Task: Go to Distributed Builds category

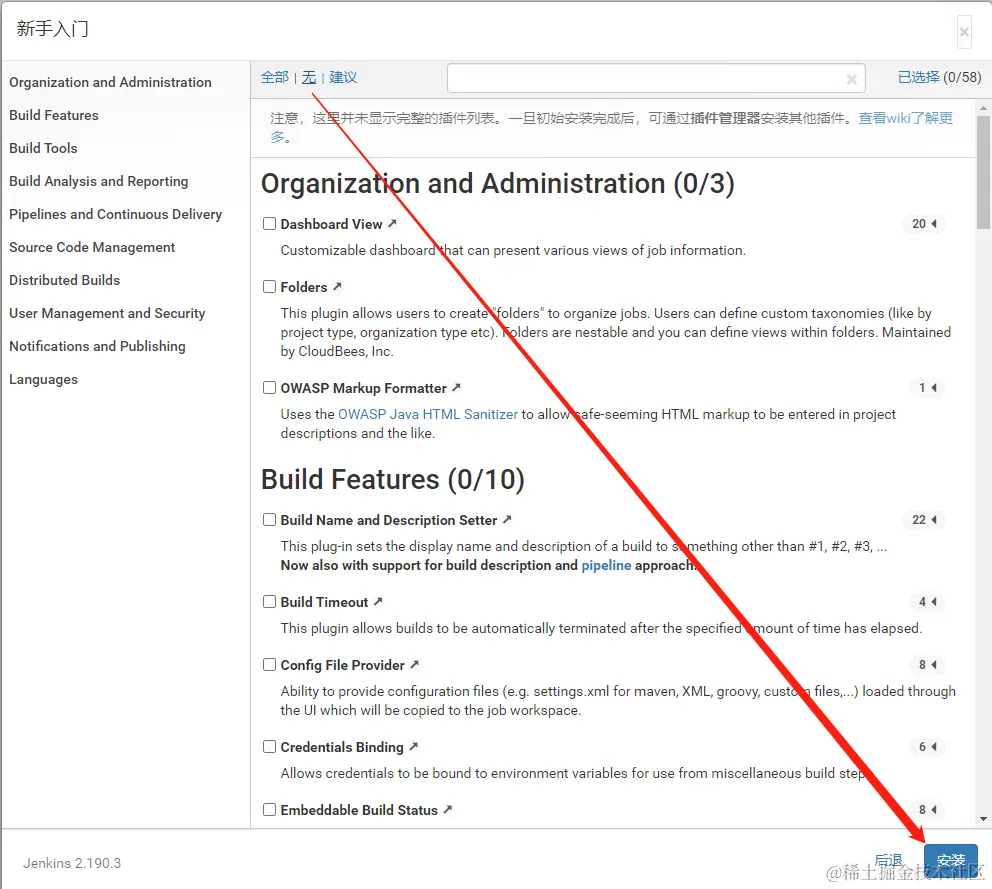Action: pos(65,280)
